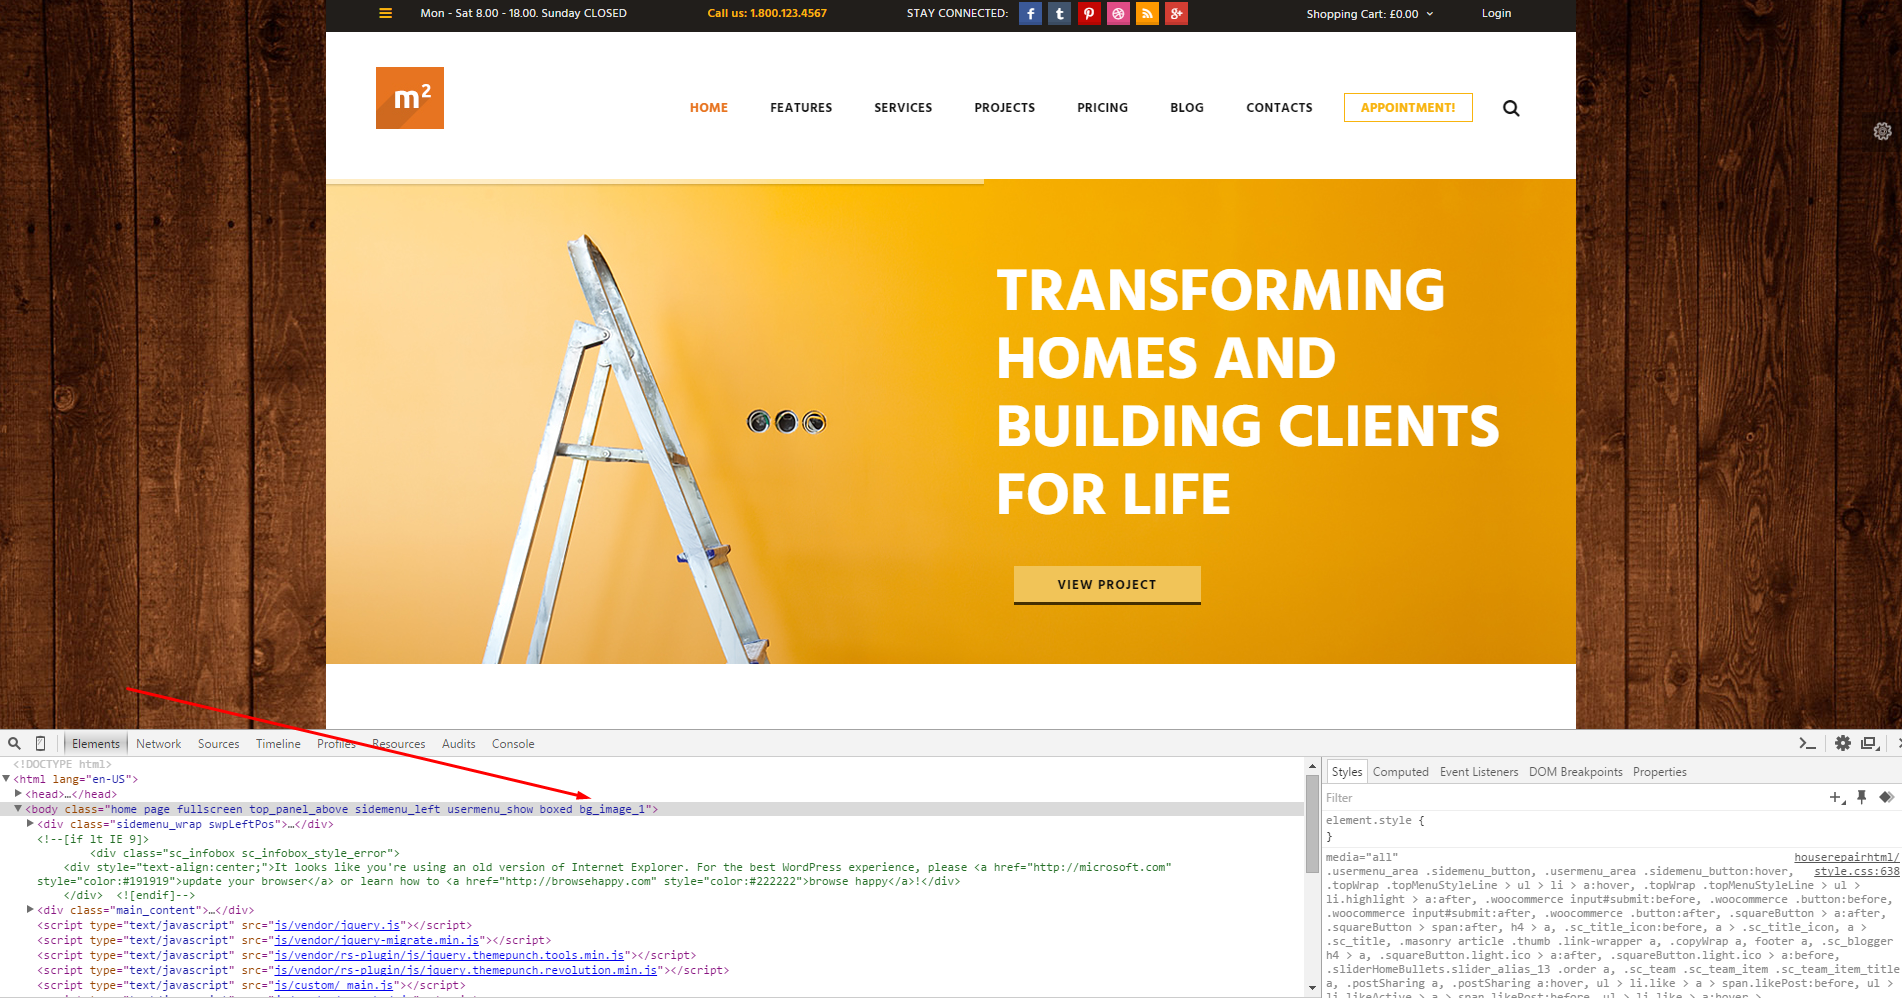Expand the main_content div node
Viewport: 1902px width, 998px height.
(x=30, y=910)
